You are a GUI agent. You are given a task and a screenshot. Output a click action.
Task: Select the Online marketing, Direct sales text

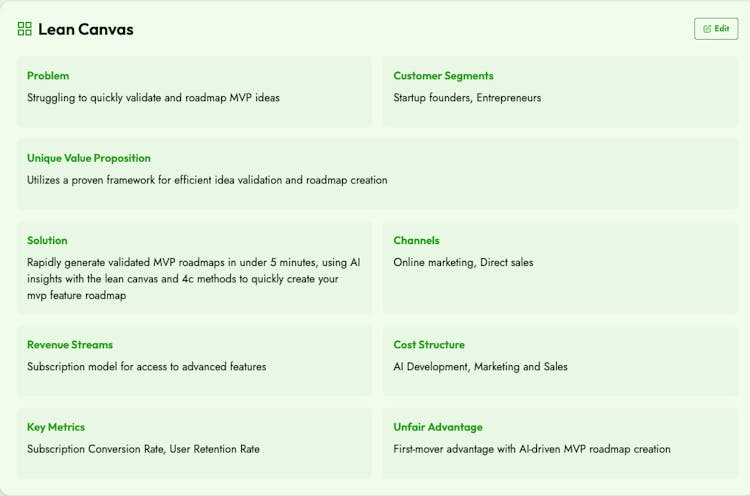[463, 262]
